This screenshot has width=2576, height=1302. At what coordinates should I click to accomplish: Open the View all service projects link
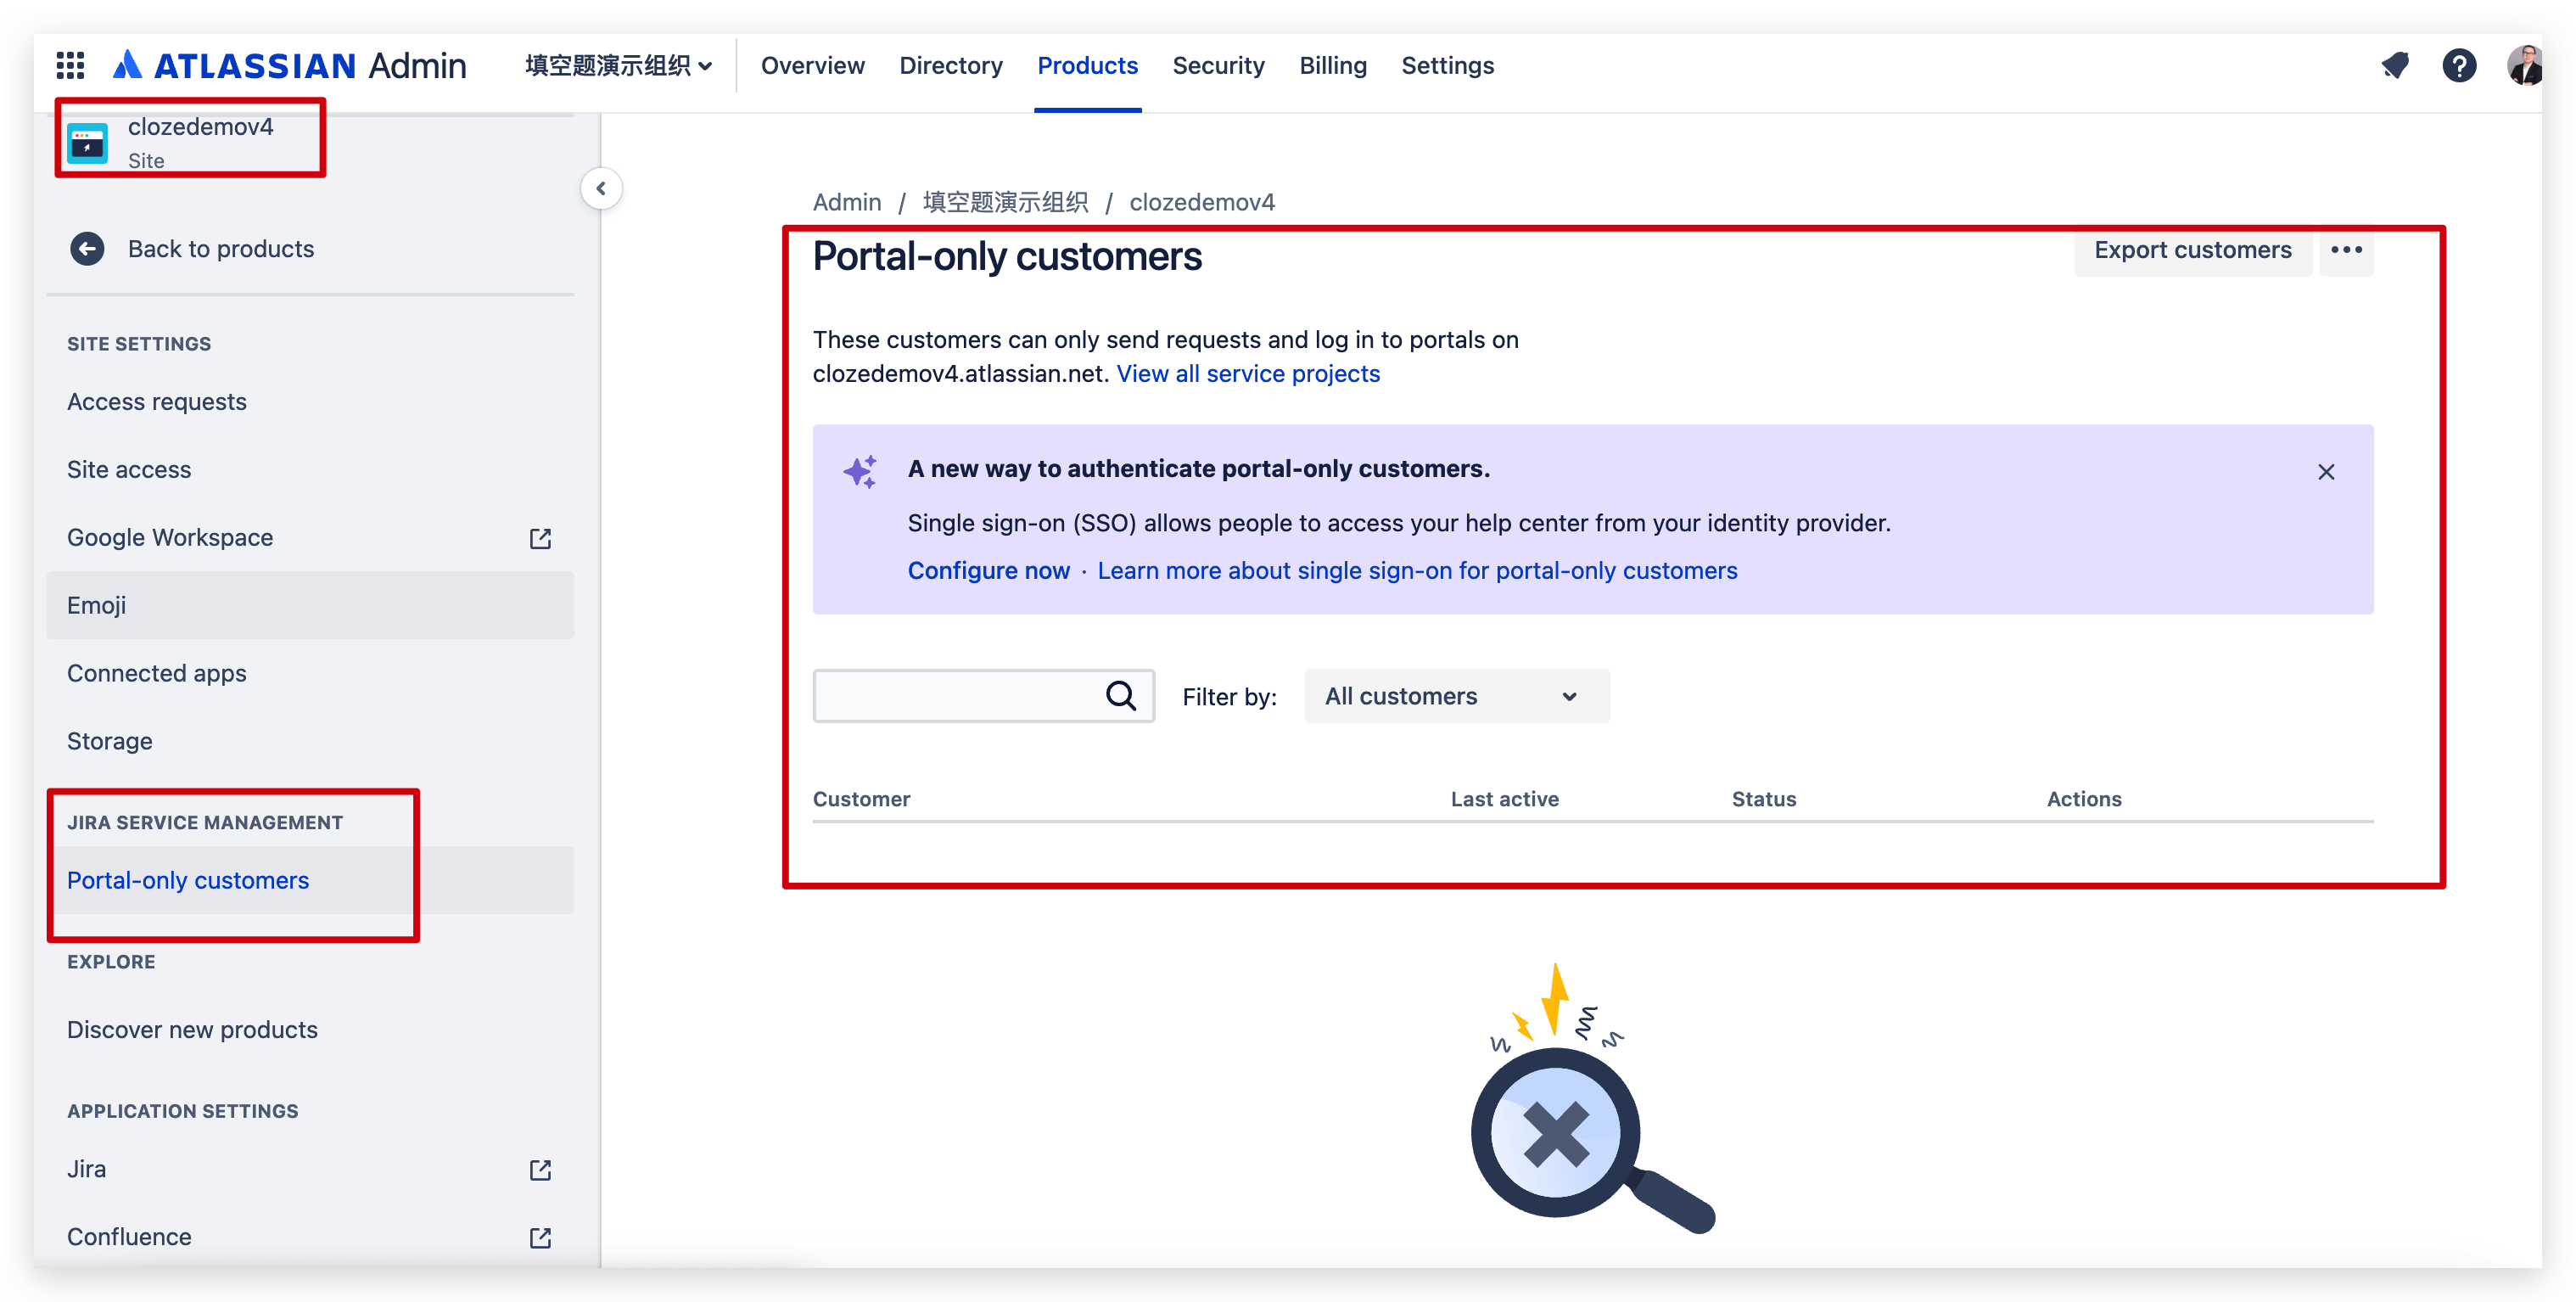(x=1248, y=373)
